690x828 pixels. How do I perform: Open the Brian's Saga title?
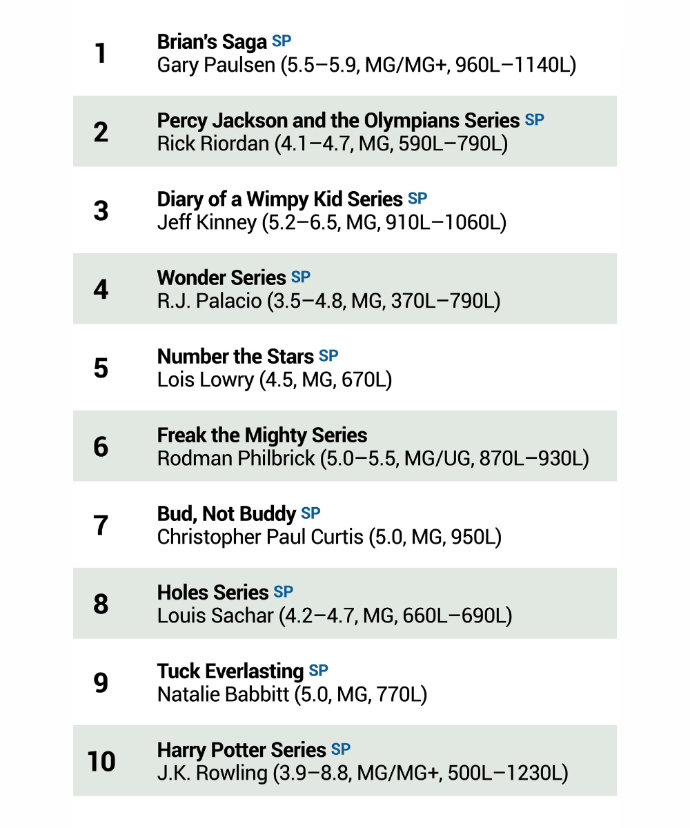(x=213, y=42)
